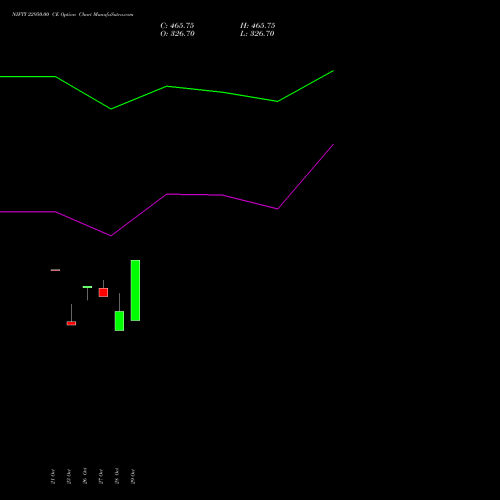Screen dimensions: 500x500
Task: Click the high value "H: 465.75"
Action: click(258, 26)
